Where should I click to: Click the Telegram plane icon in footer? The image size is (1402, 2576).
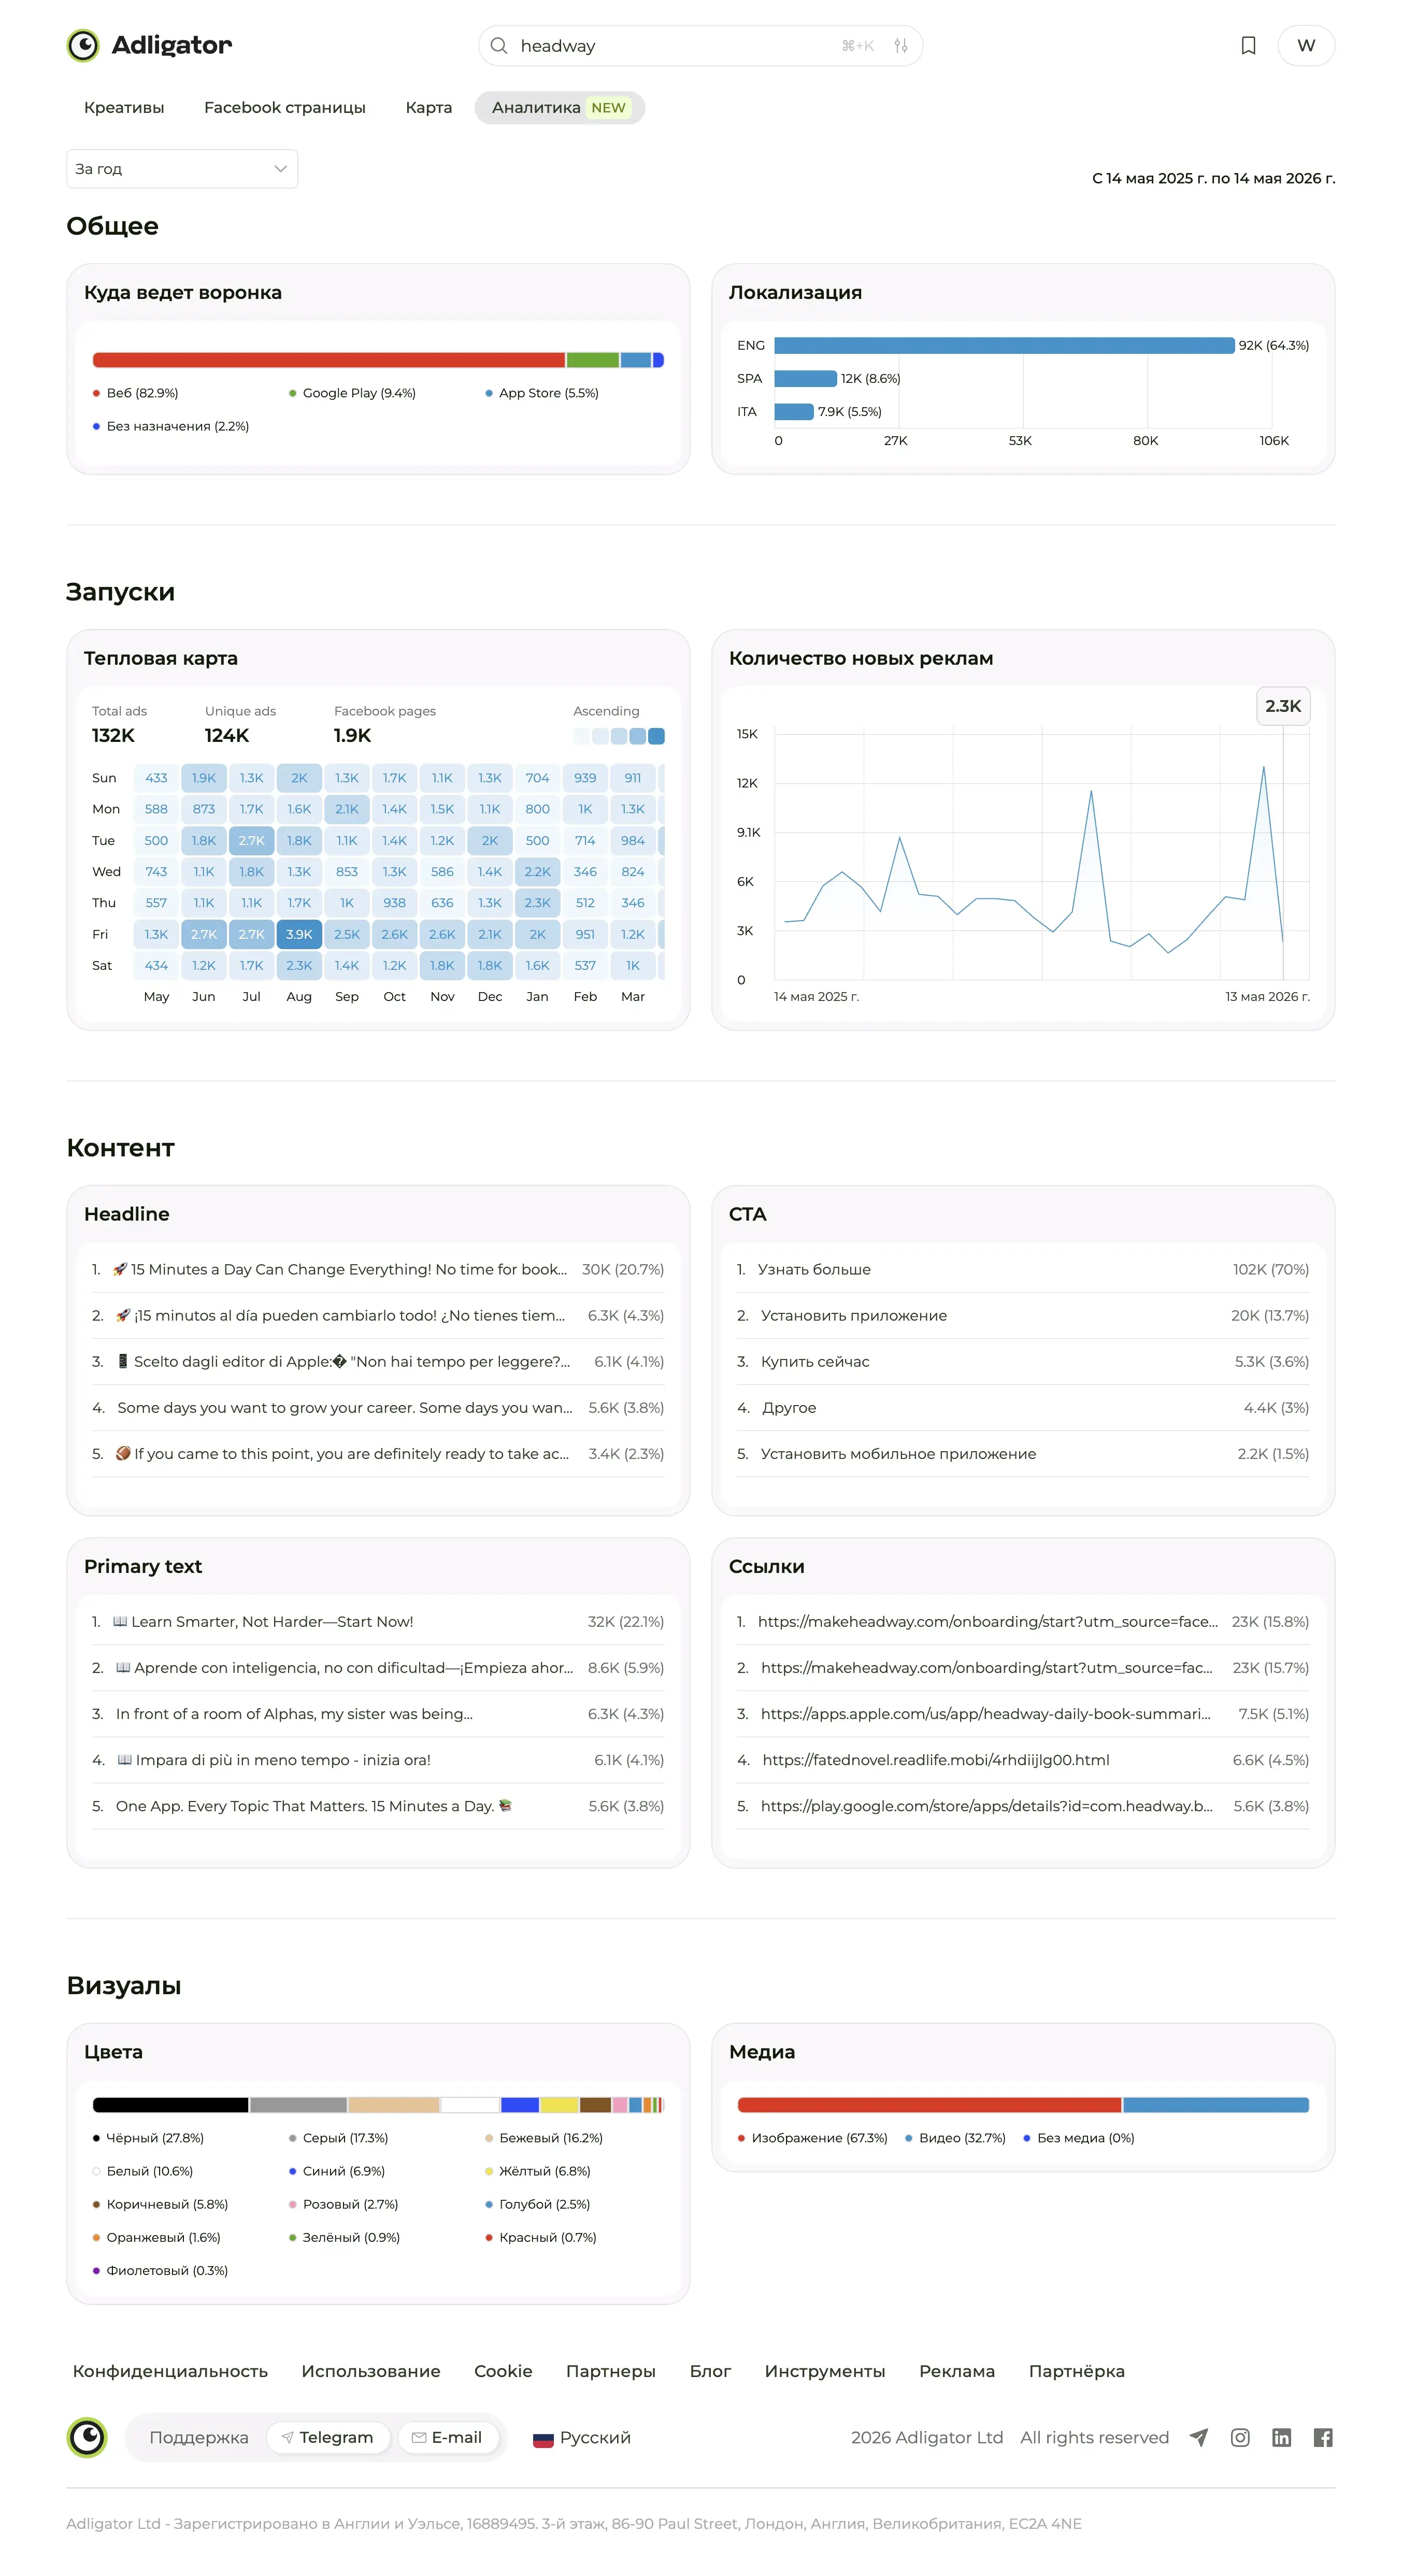(1198, 2437)
